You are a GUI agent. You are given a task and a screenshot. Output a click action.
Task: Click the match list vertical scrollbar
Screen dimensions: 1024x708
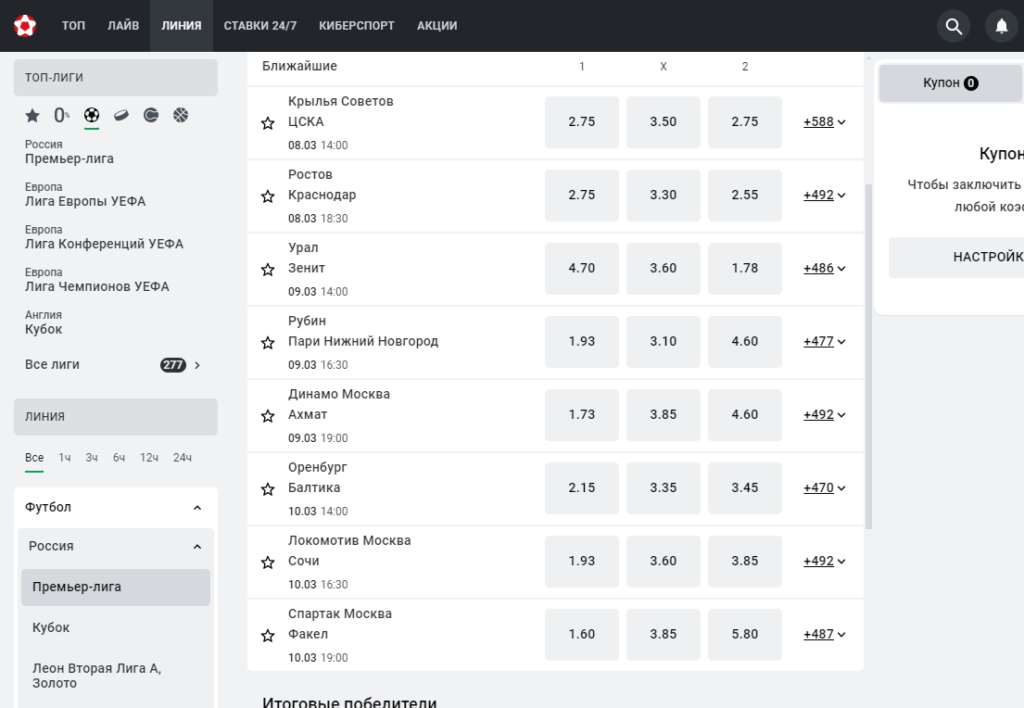click(x=868, y=356)
